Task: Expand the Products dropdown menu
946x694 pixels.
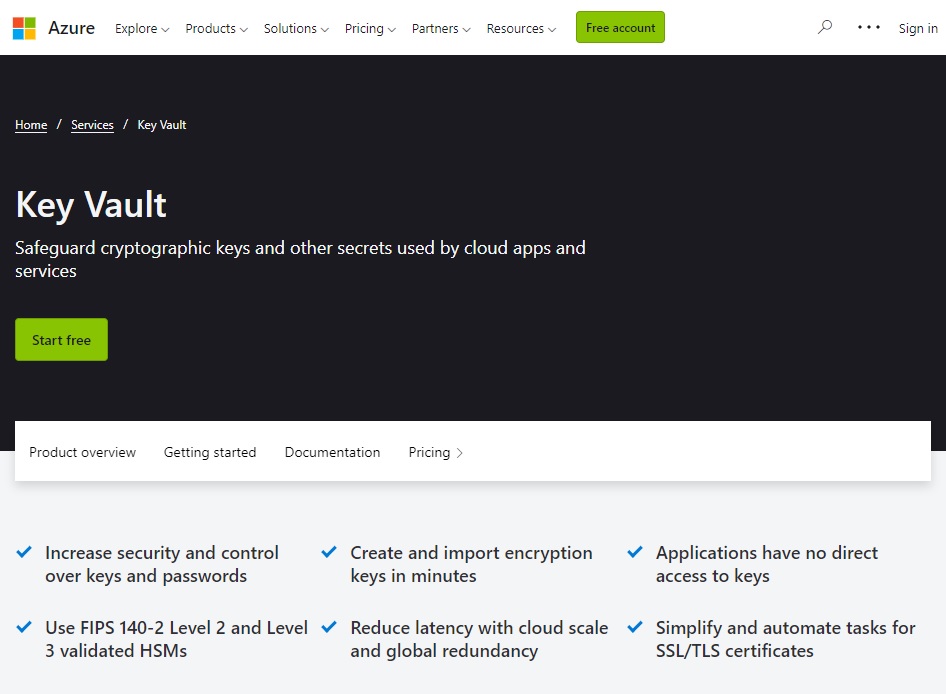Action: [216, 28]
